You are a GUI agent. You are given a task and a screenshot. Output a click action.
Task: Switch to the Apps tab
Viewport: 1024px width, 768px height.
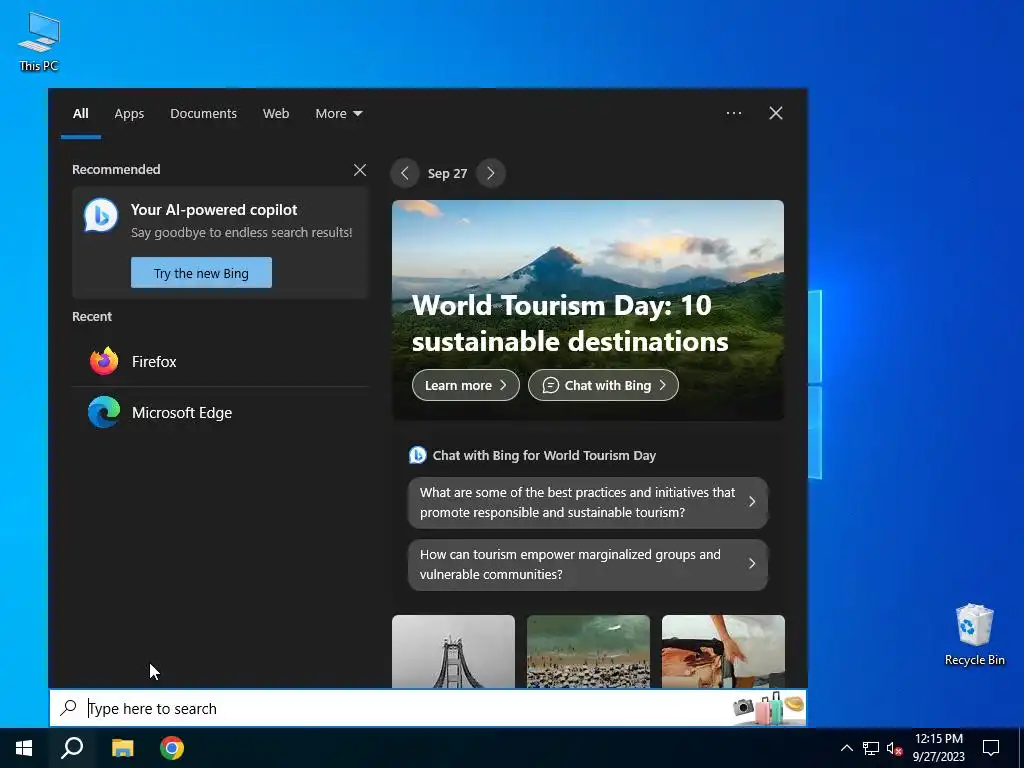pos(129,114)
